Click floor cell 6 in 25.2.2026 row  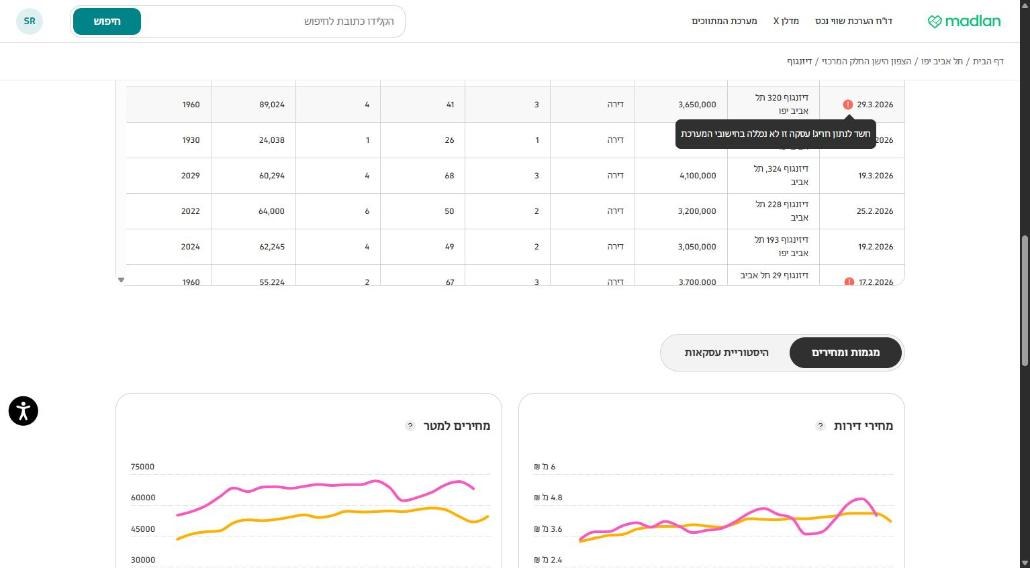point(367,211)
